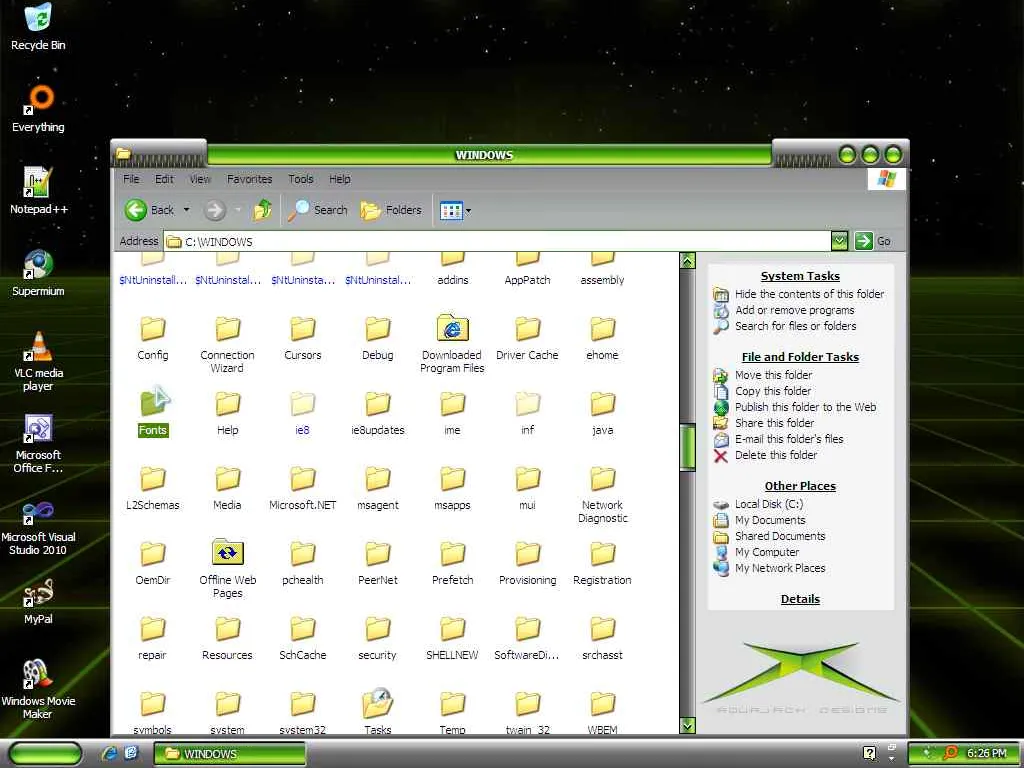The image size is (1024, 768).
Task: Click the Go button
Action: pyautogui.click(x=873, y=241)
